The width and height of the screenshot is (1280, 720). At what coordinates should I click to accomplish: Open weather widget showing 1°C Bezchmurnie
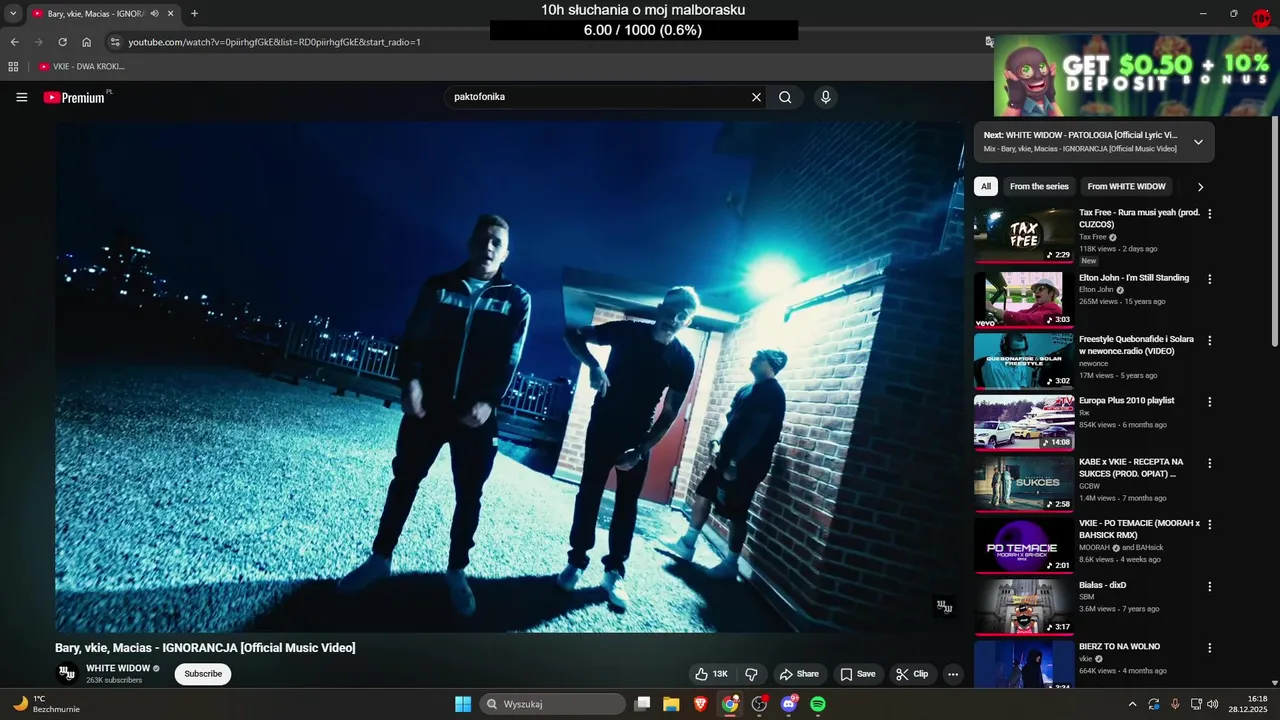[45, 704]
